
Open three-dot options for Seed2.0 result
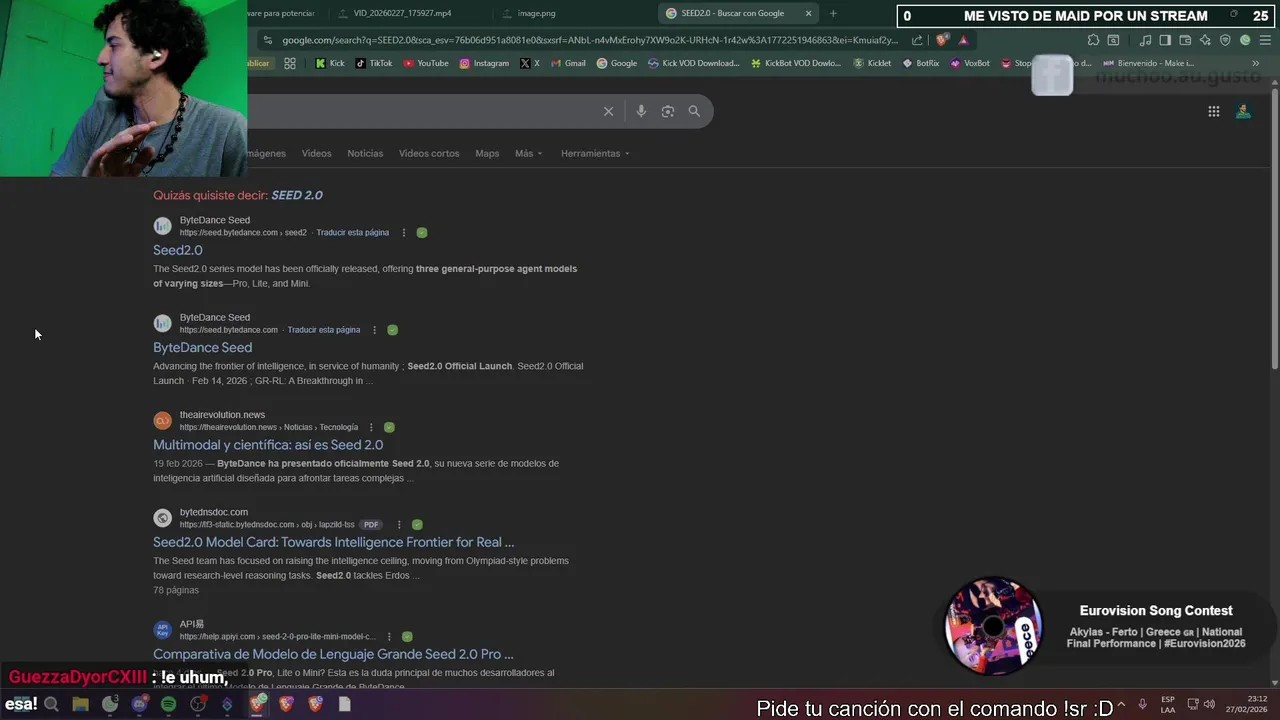(x=404, y=233)
